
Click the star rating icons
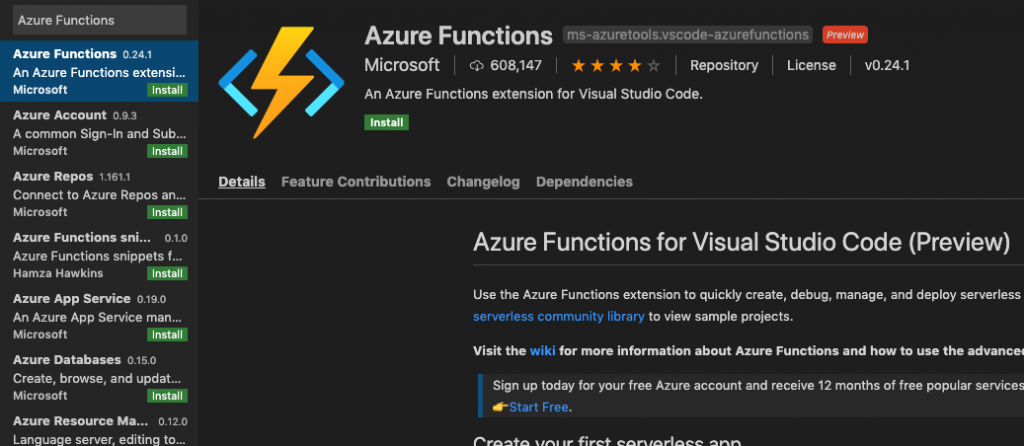tap(615, 66)
